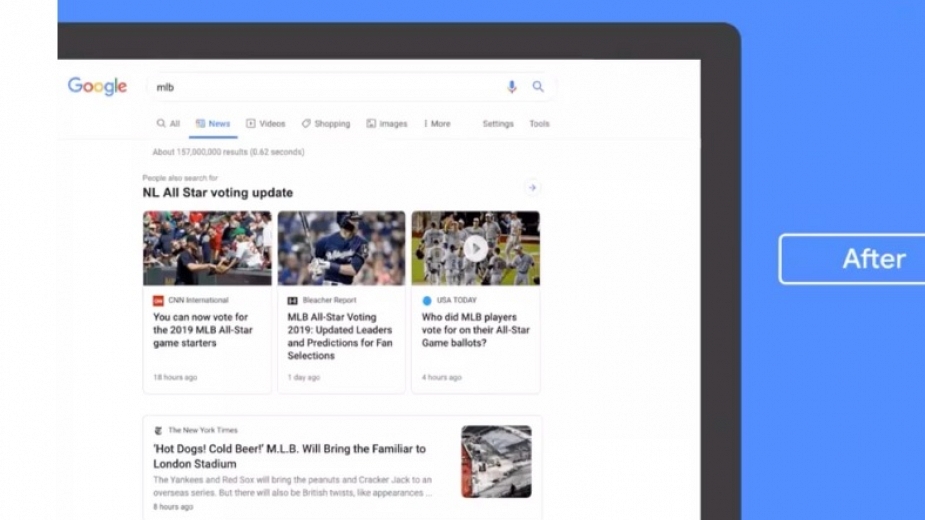925x520 pixels.
Task: Click '18 hours ago' timestamp on CNN card
Action: point(175,377)
